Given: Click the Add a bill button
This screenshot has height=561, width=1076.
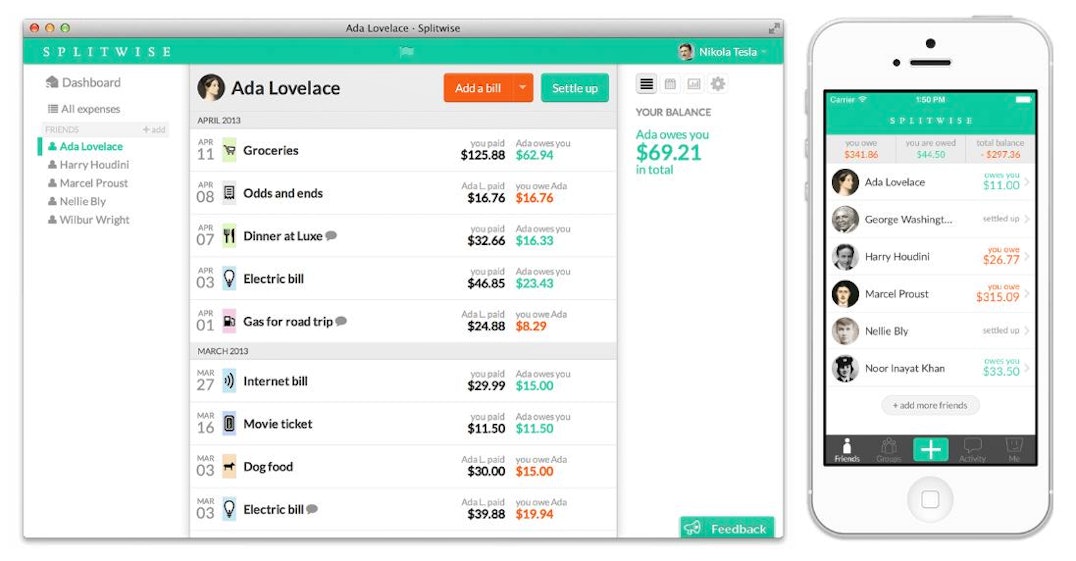Looking at the screenshot, I should [x=478, y=88].
